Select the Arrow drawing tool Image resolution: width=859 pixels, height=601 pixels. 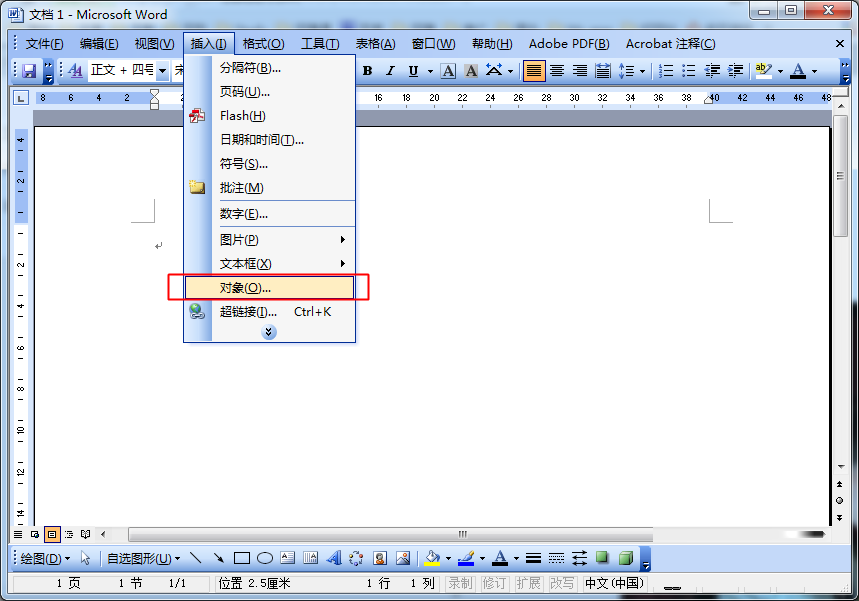tap(219, 558)
